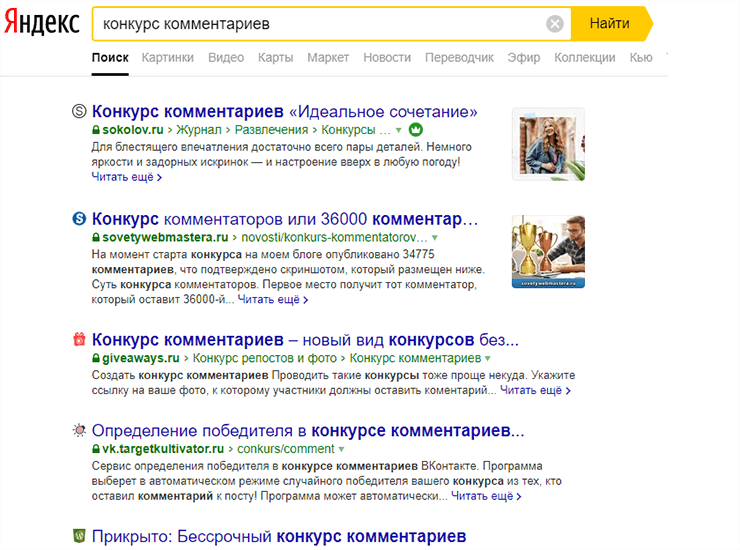Click Читать ещё in the giveaways.ru snippet

click(535, 390)
